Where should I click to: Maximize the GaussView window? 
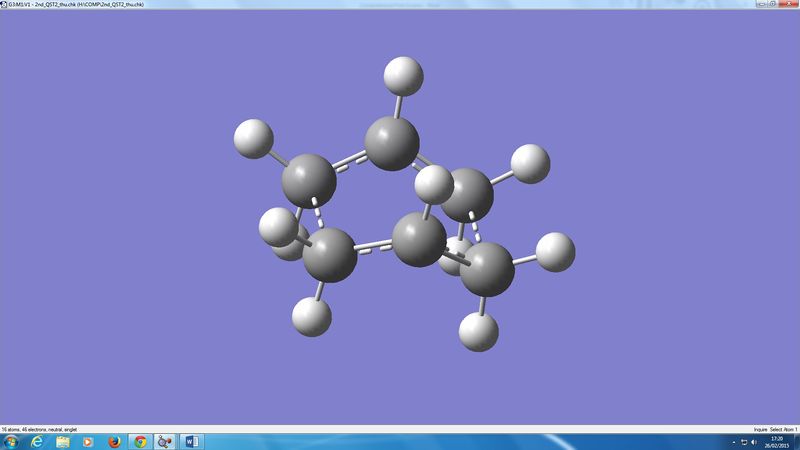pos(773,4)
